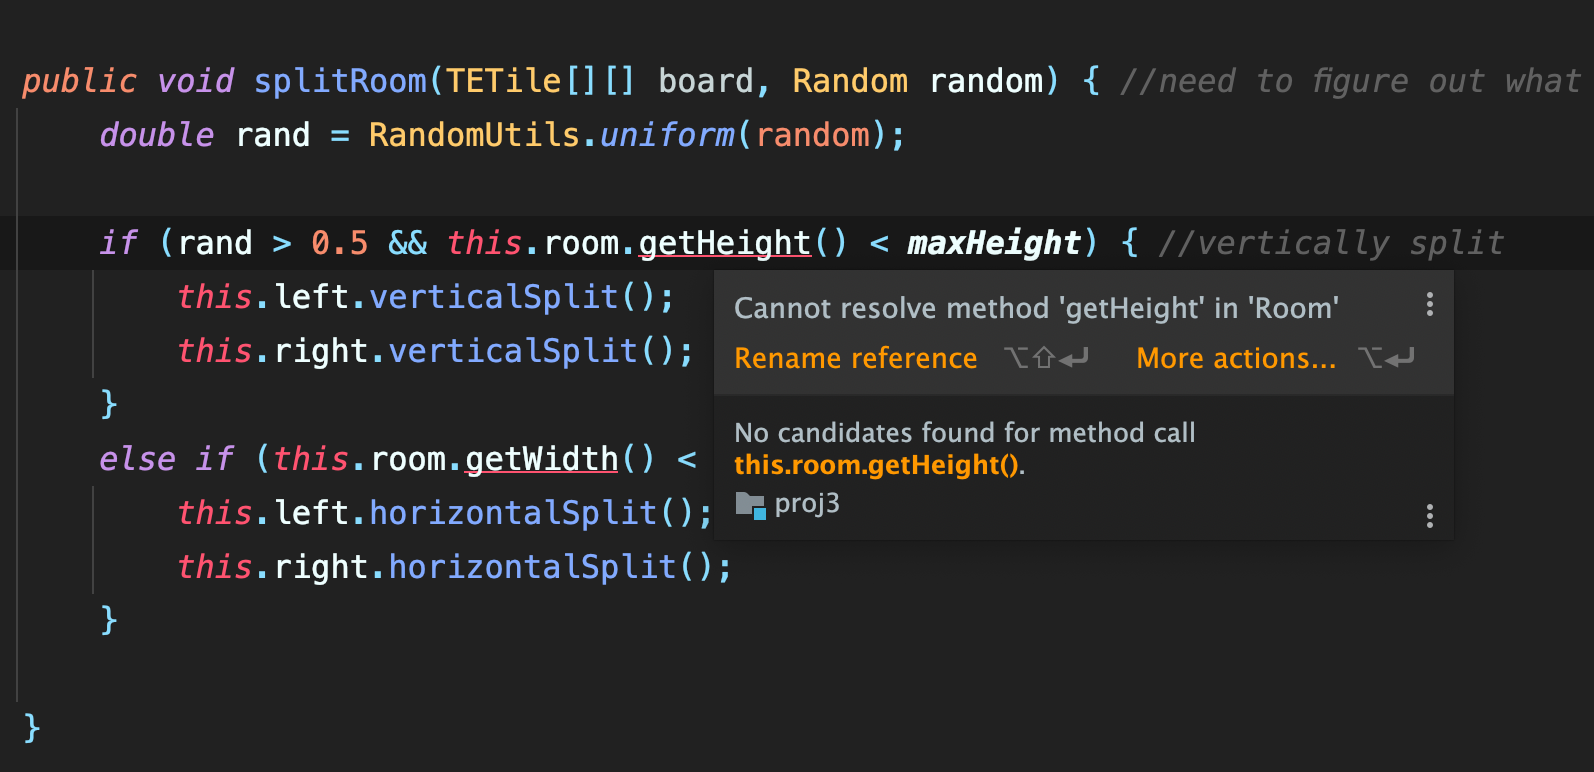
Task: Click the orange this.room.getHeight() text in popup
Action: [876, 465]
